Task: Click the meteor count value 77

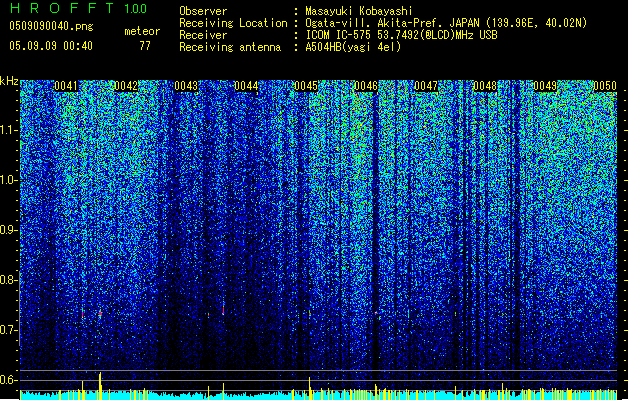Action: 145,46
